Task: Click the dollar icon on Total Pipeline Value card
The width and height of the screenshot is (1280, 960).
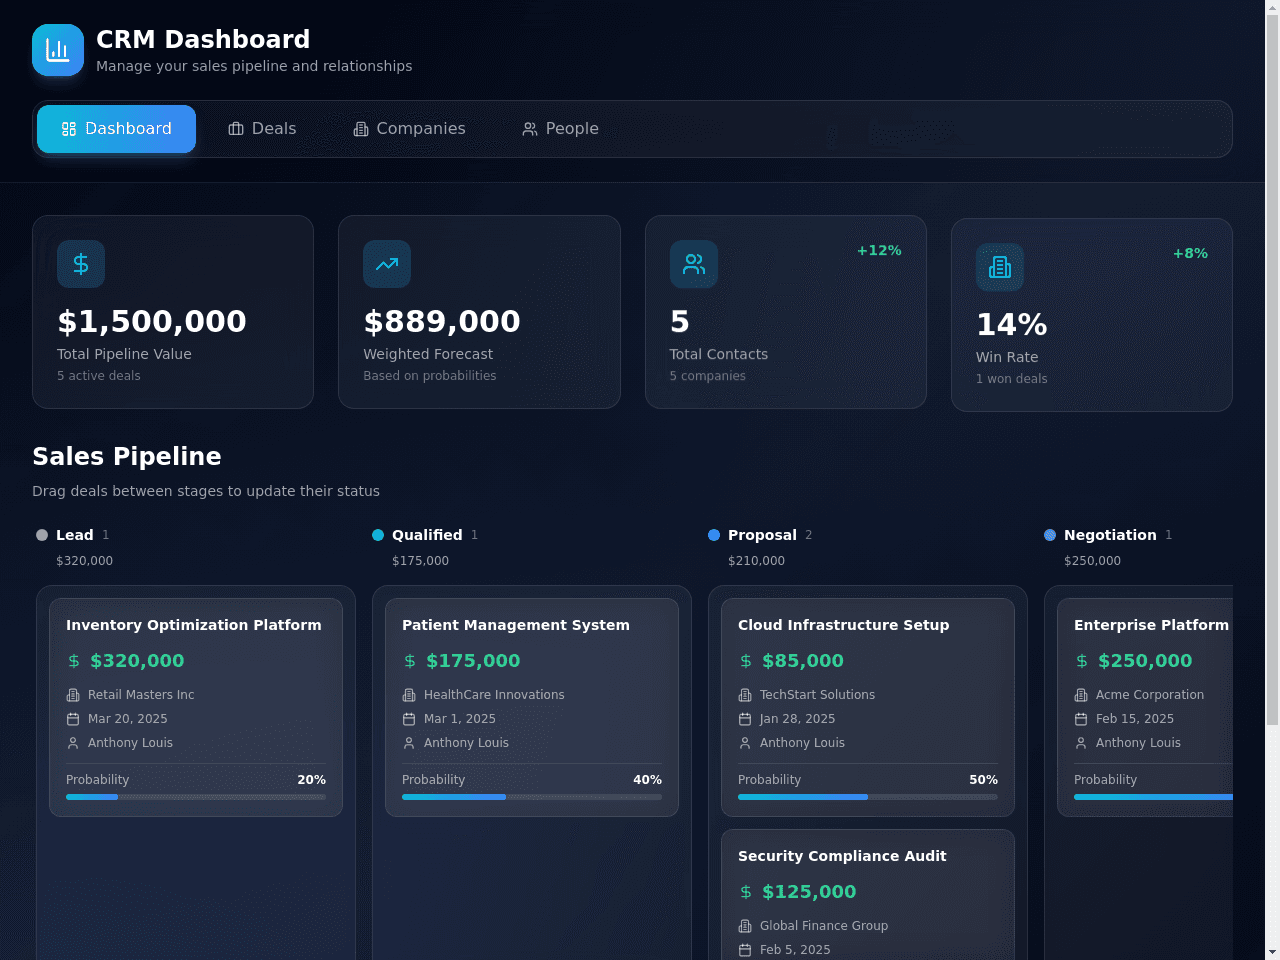Action: 81,264
